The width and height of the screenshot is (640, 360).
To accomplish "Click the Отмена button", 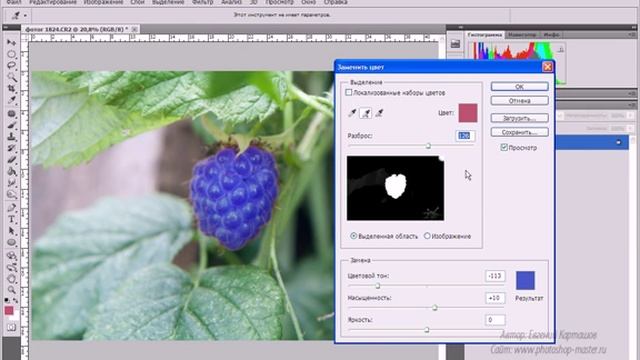I will point(519,101).
